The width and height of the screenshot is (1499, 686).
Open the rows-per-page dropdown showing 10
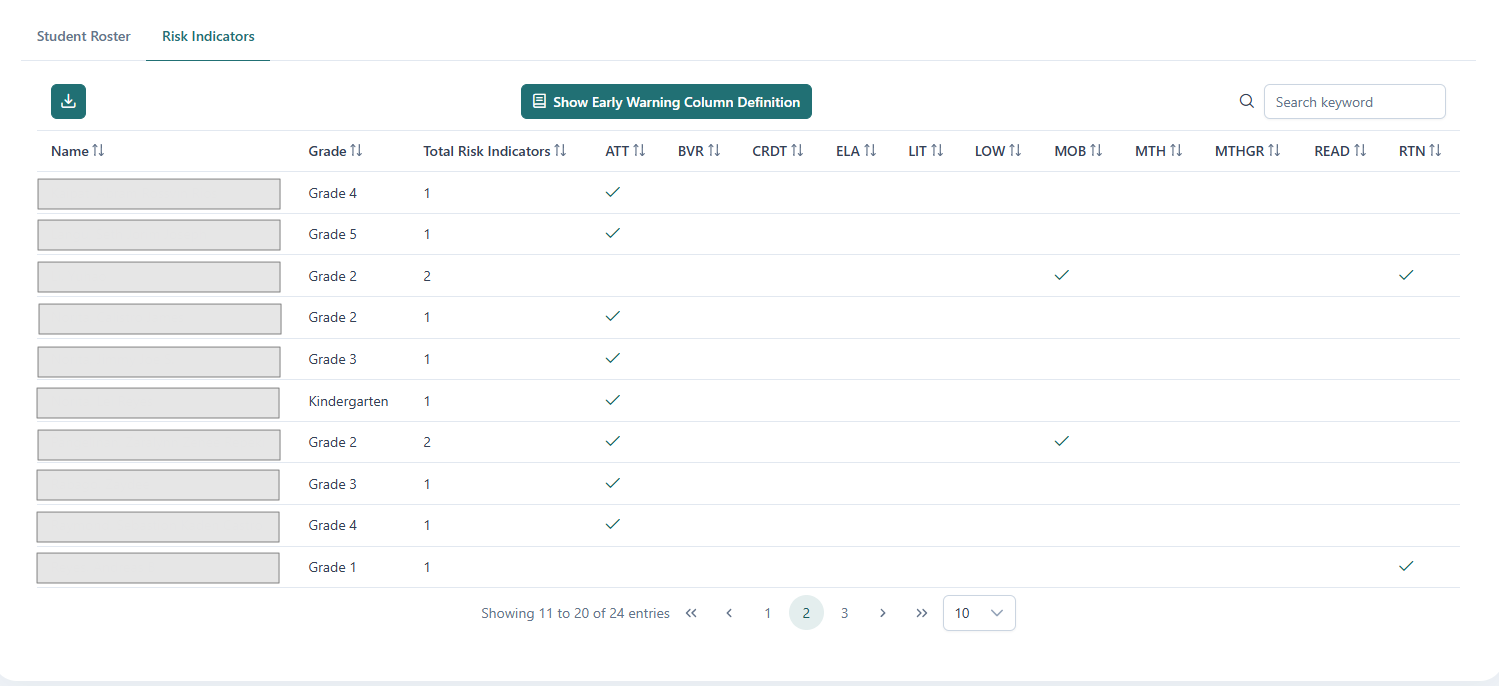point(979,613)
